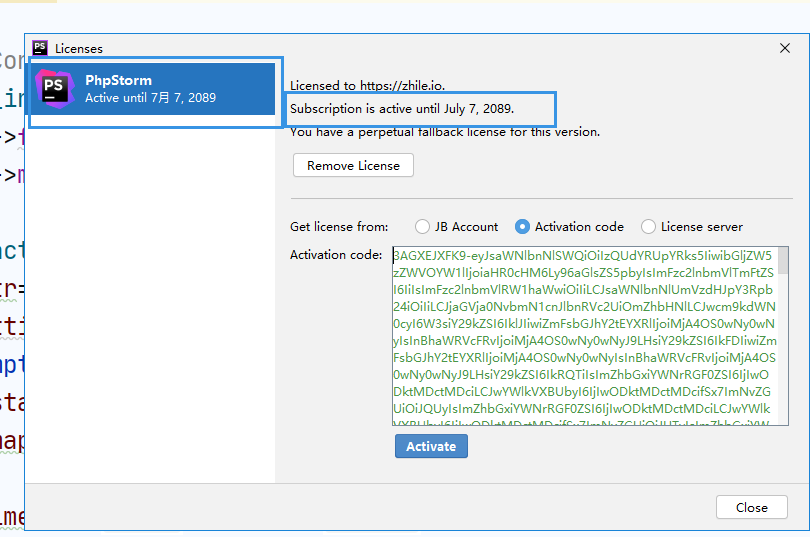Click the 'Activation code:' label
The height and width of the screenshot is (537, 810).
[x=336, y=255]
